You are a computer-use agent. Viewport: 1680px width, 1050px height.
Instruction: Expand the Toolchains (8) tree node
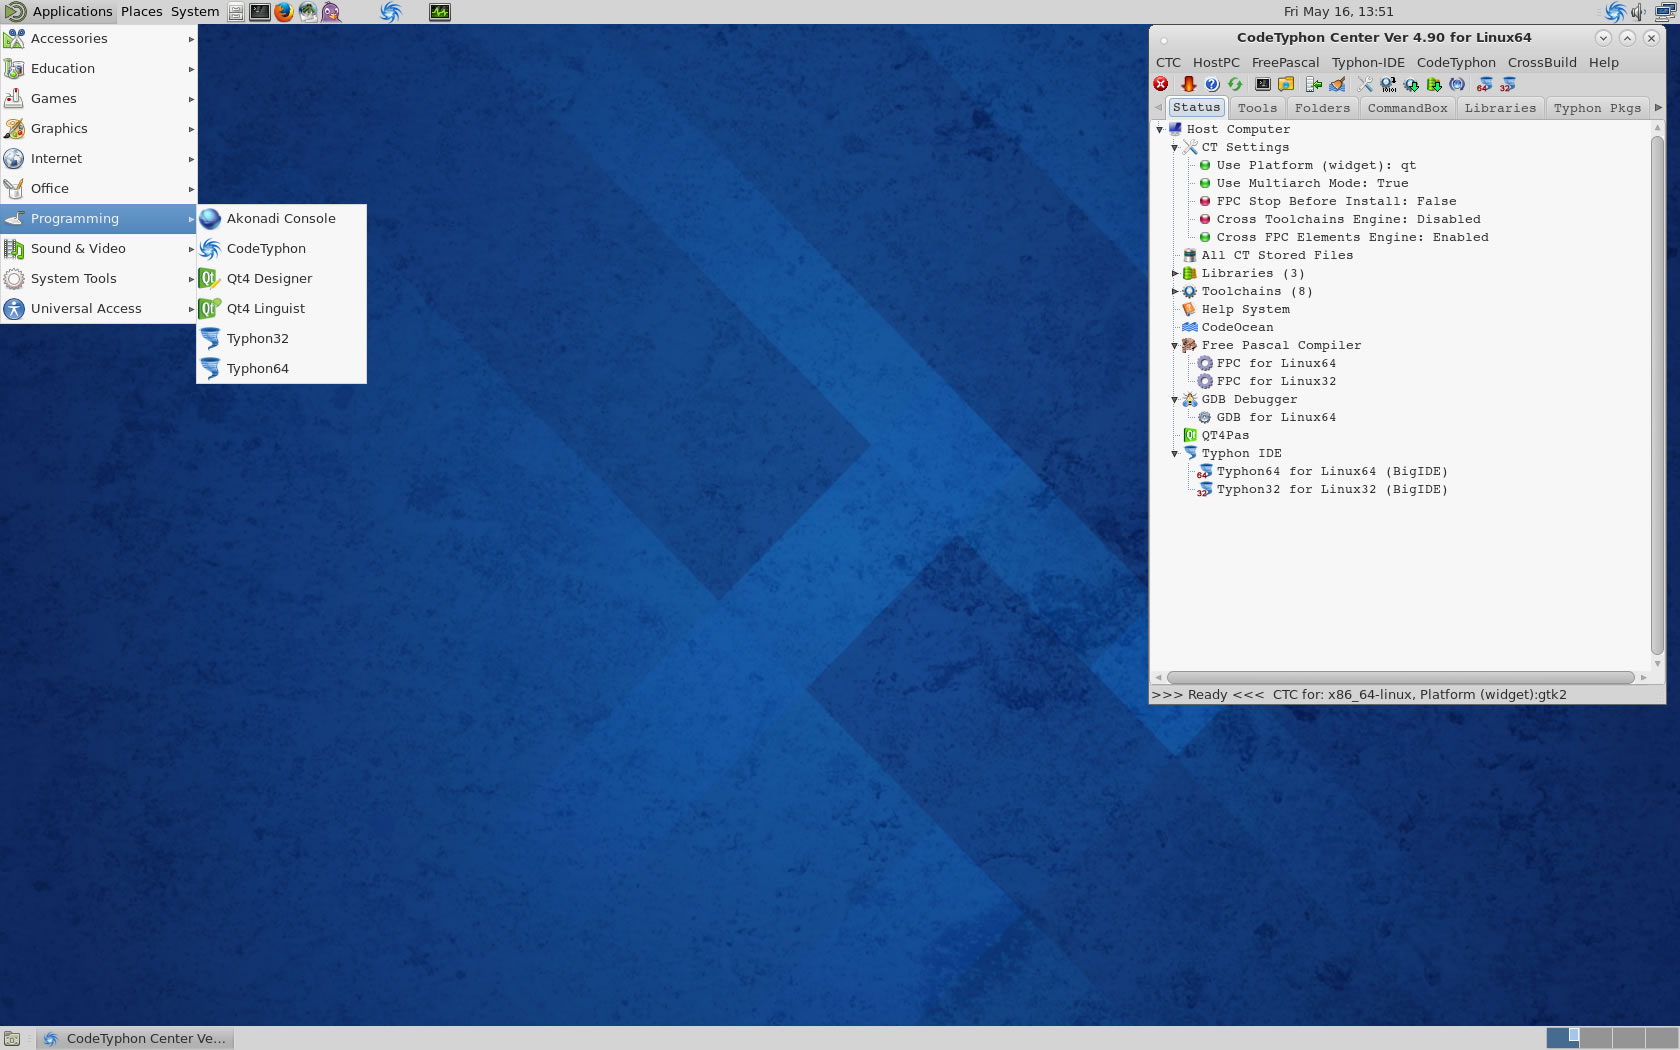click(1175, 291)
